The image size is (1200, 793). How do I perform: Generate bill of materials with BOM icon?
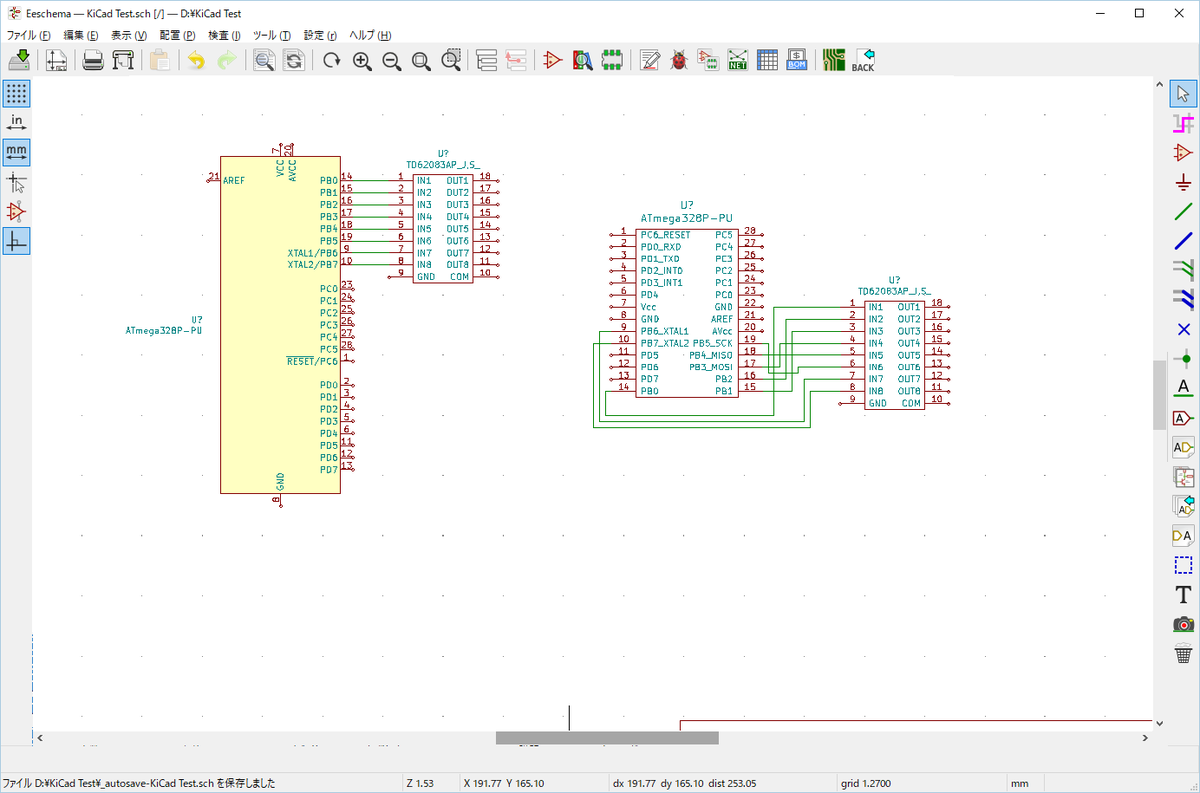797,61
